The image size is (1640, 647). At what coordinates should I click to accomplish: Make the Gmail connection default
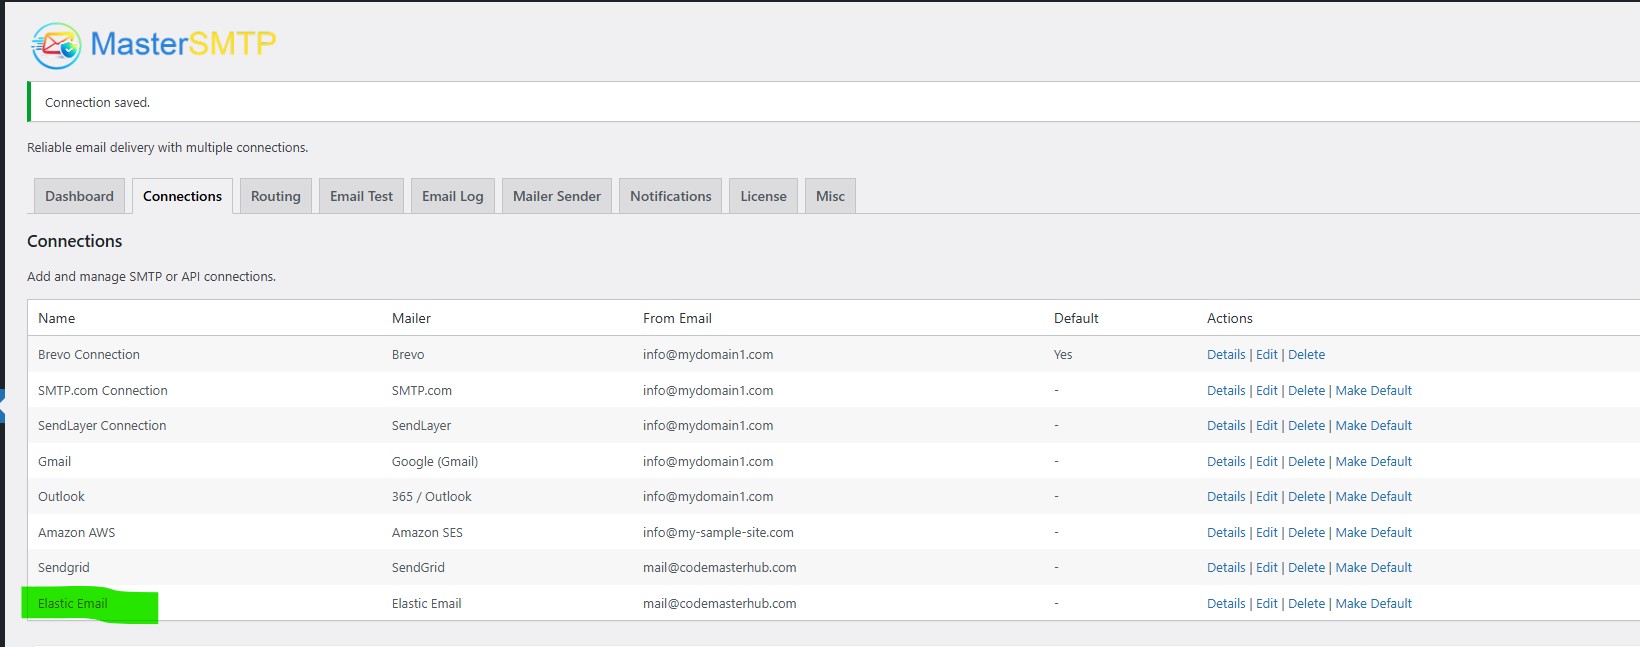(1373, 462)
